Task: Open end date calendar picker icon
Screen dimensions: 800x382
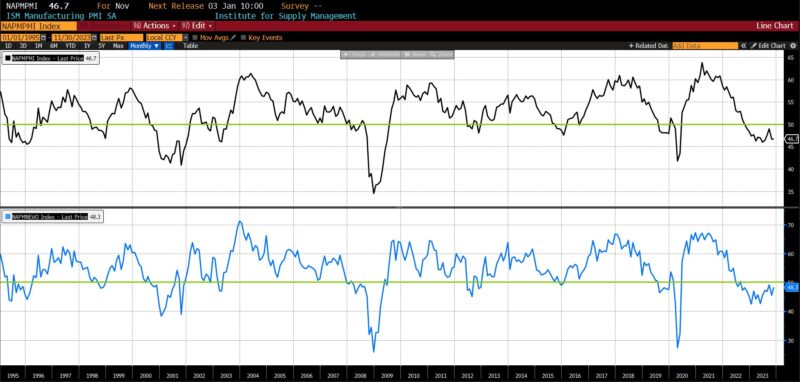Action: (x=94, y=38)
